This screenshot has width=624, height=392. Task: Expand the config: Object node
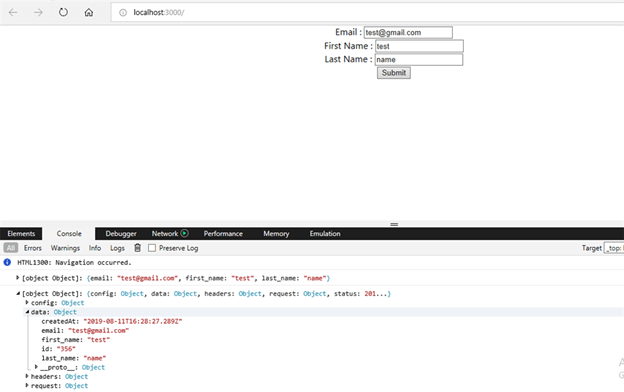27,302
